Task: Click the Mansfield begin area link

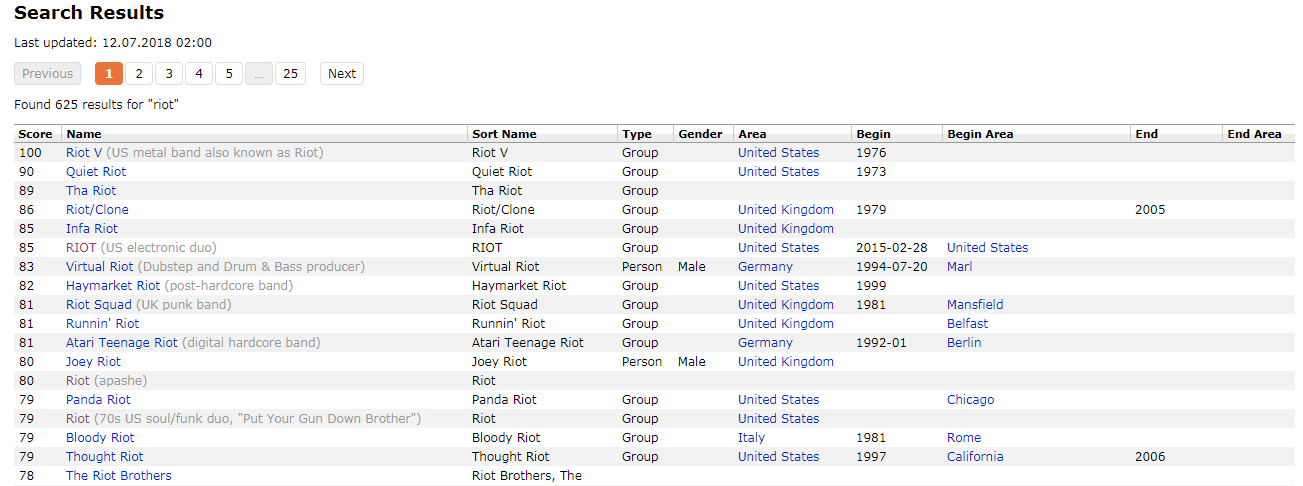Action: click(975, 305)
